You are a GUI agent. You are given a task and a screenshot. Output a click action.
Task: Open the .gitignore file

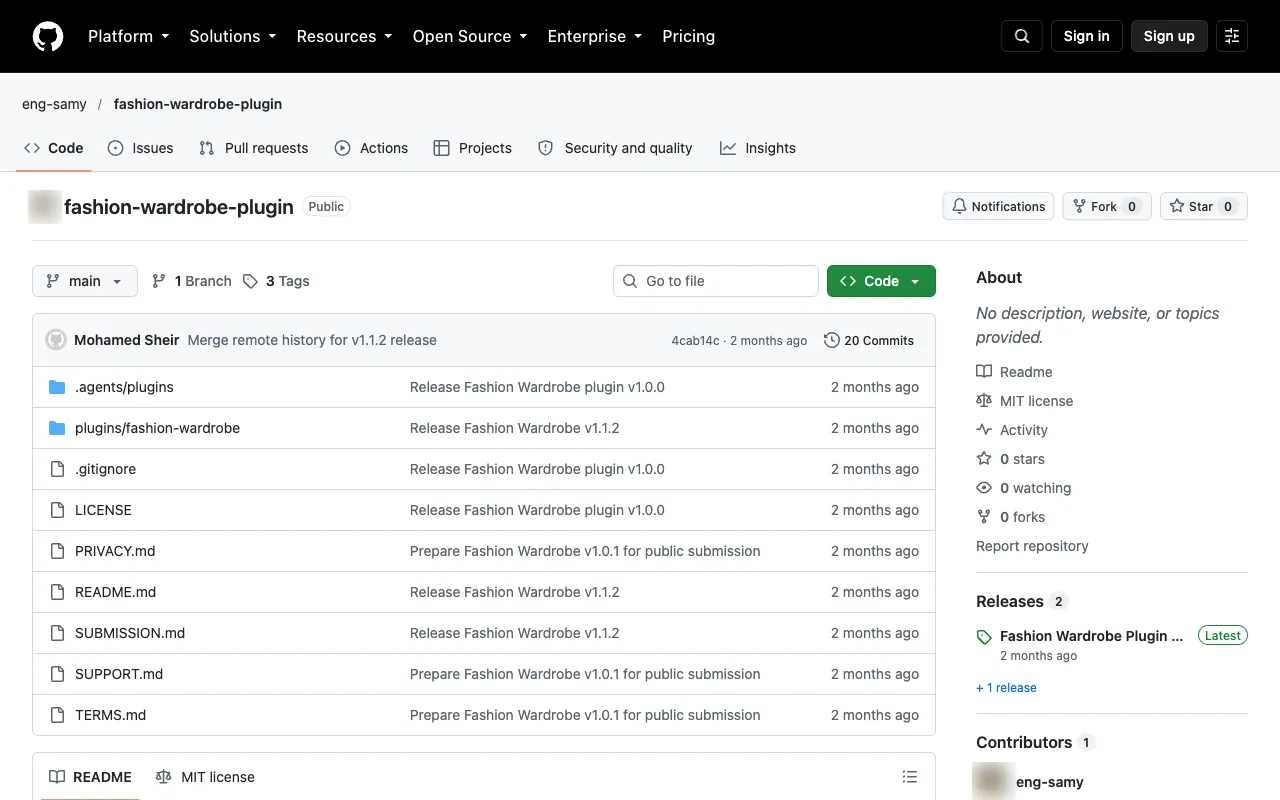point(105,469)
